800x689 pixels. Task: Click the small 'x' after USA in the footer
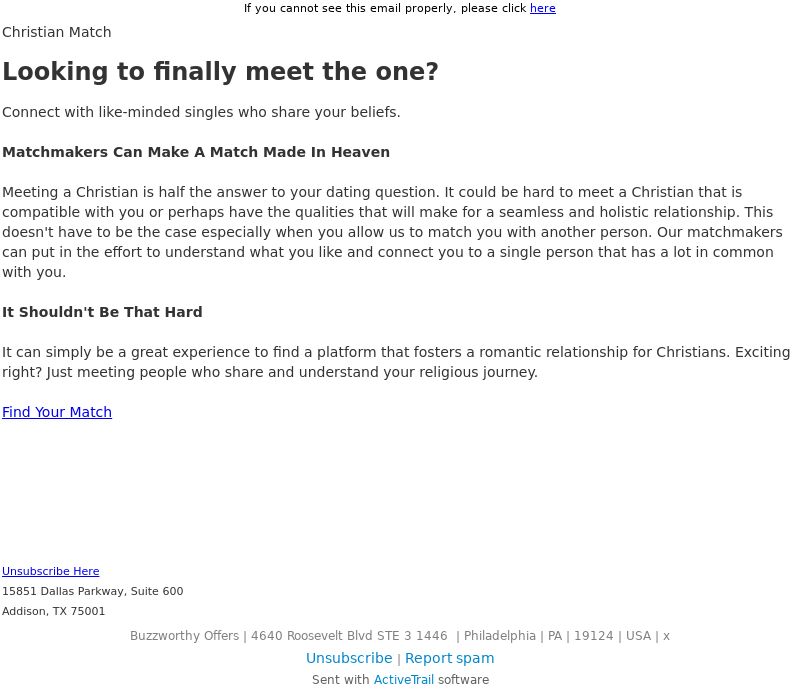tap(666, 636)
